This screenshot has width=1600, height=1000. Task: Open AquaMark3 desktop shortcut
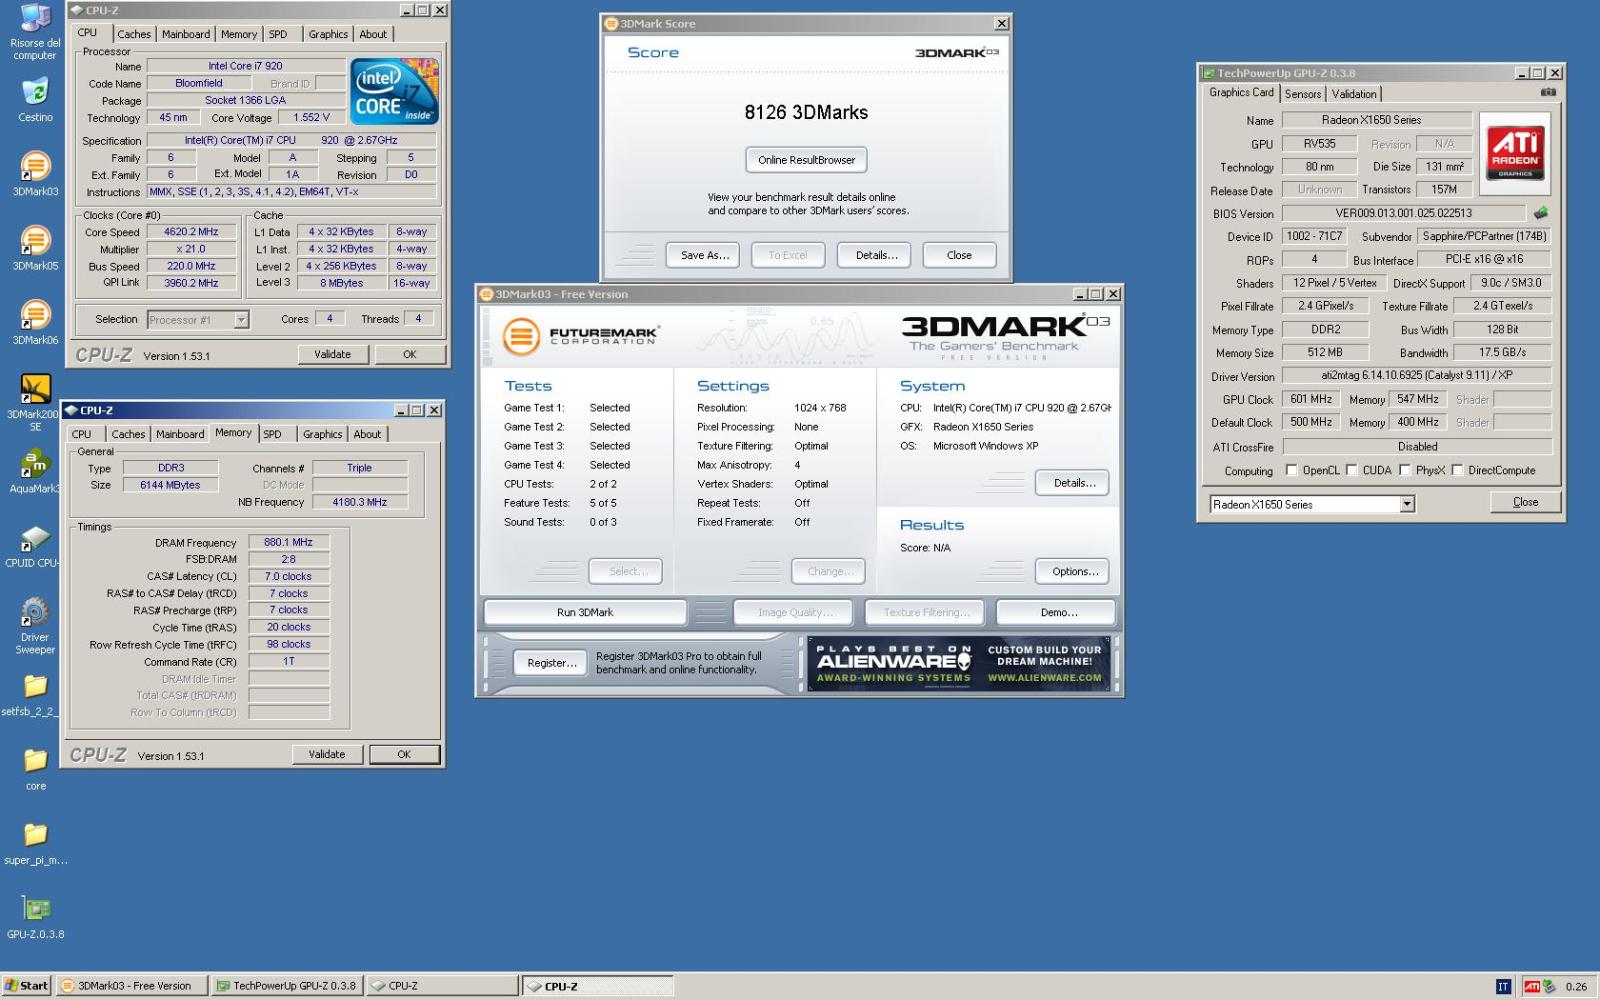35,472
